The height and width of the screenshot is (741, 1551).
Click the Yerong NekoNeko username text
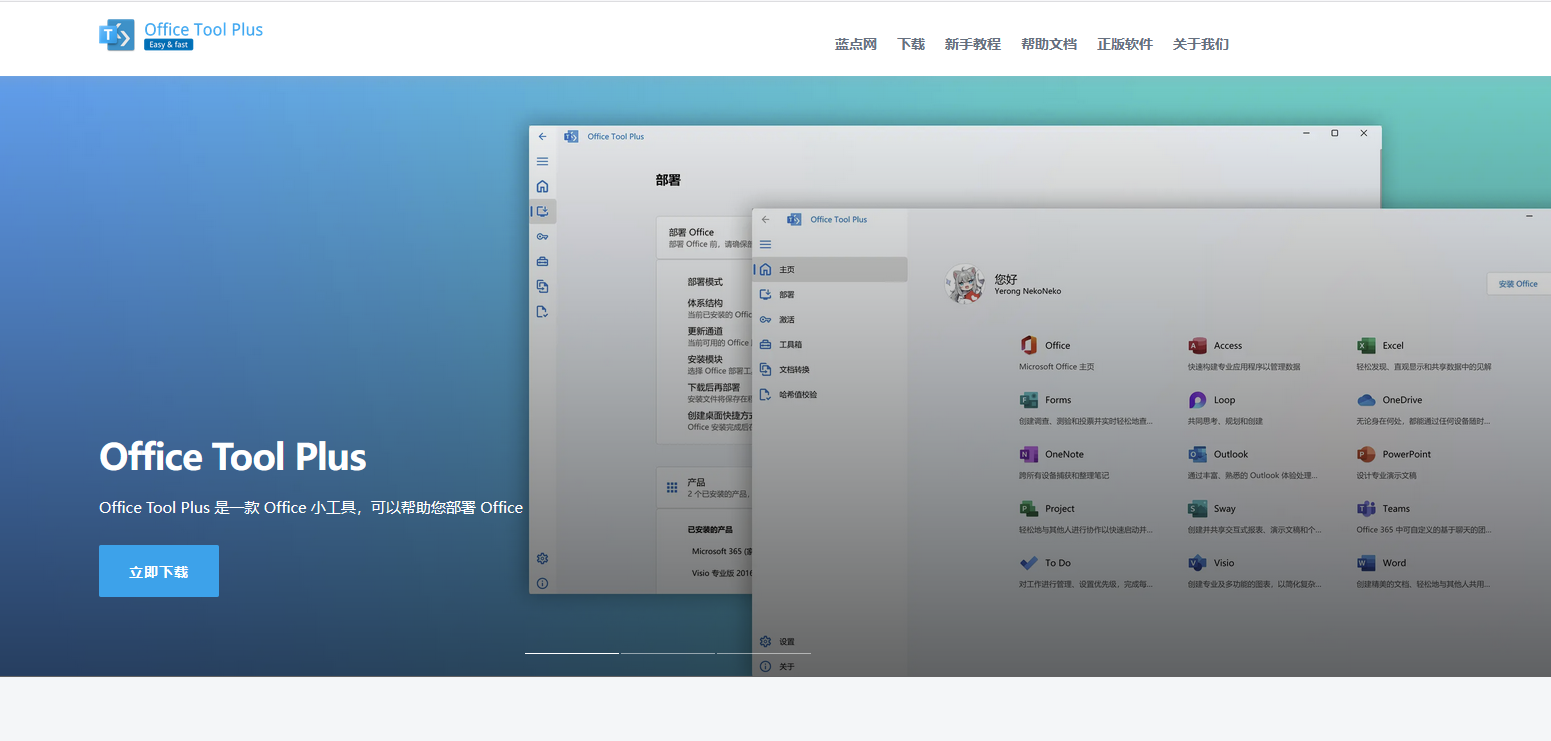(1028, 291)
